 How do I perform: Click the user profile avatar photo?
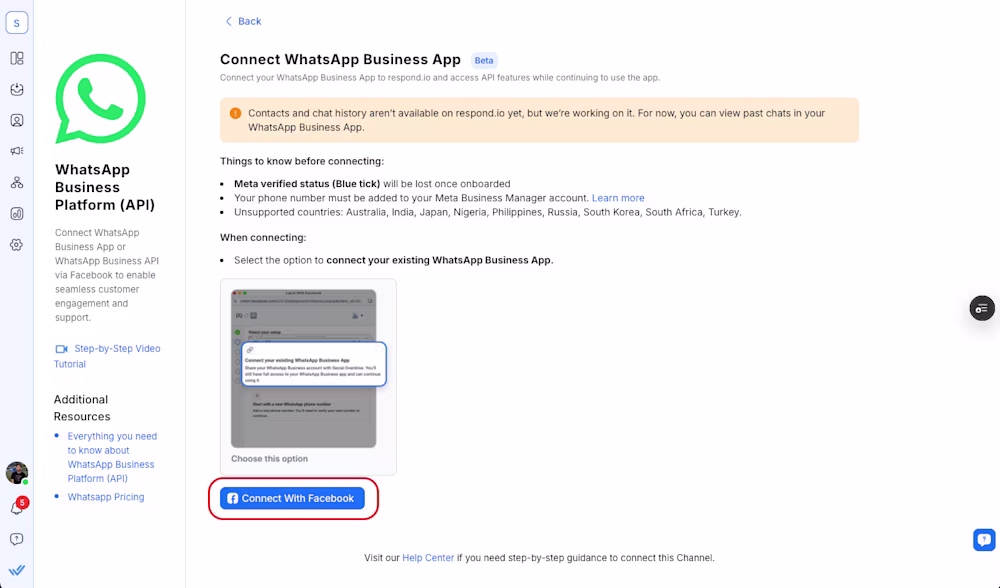point(17,473)
